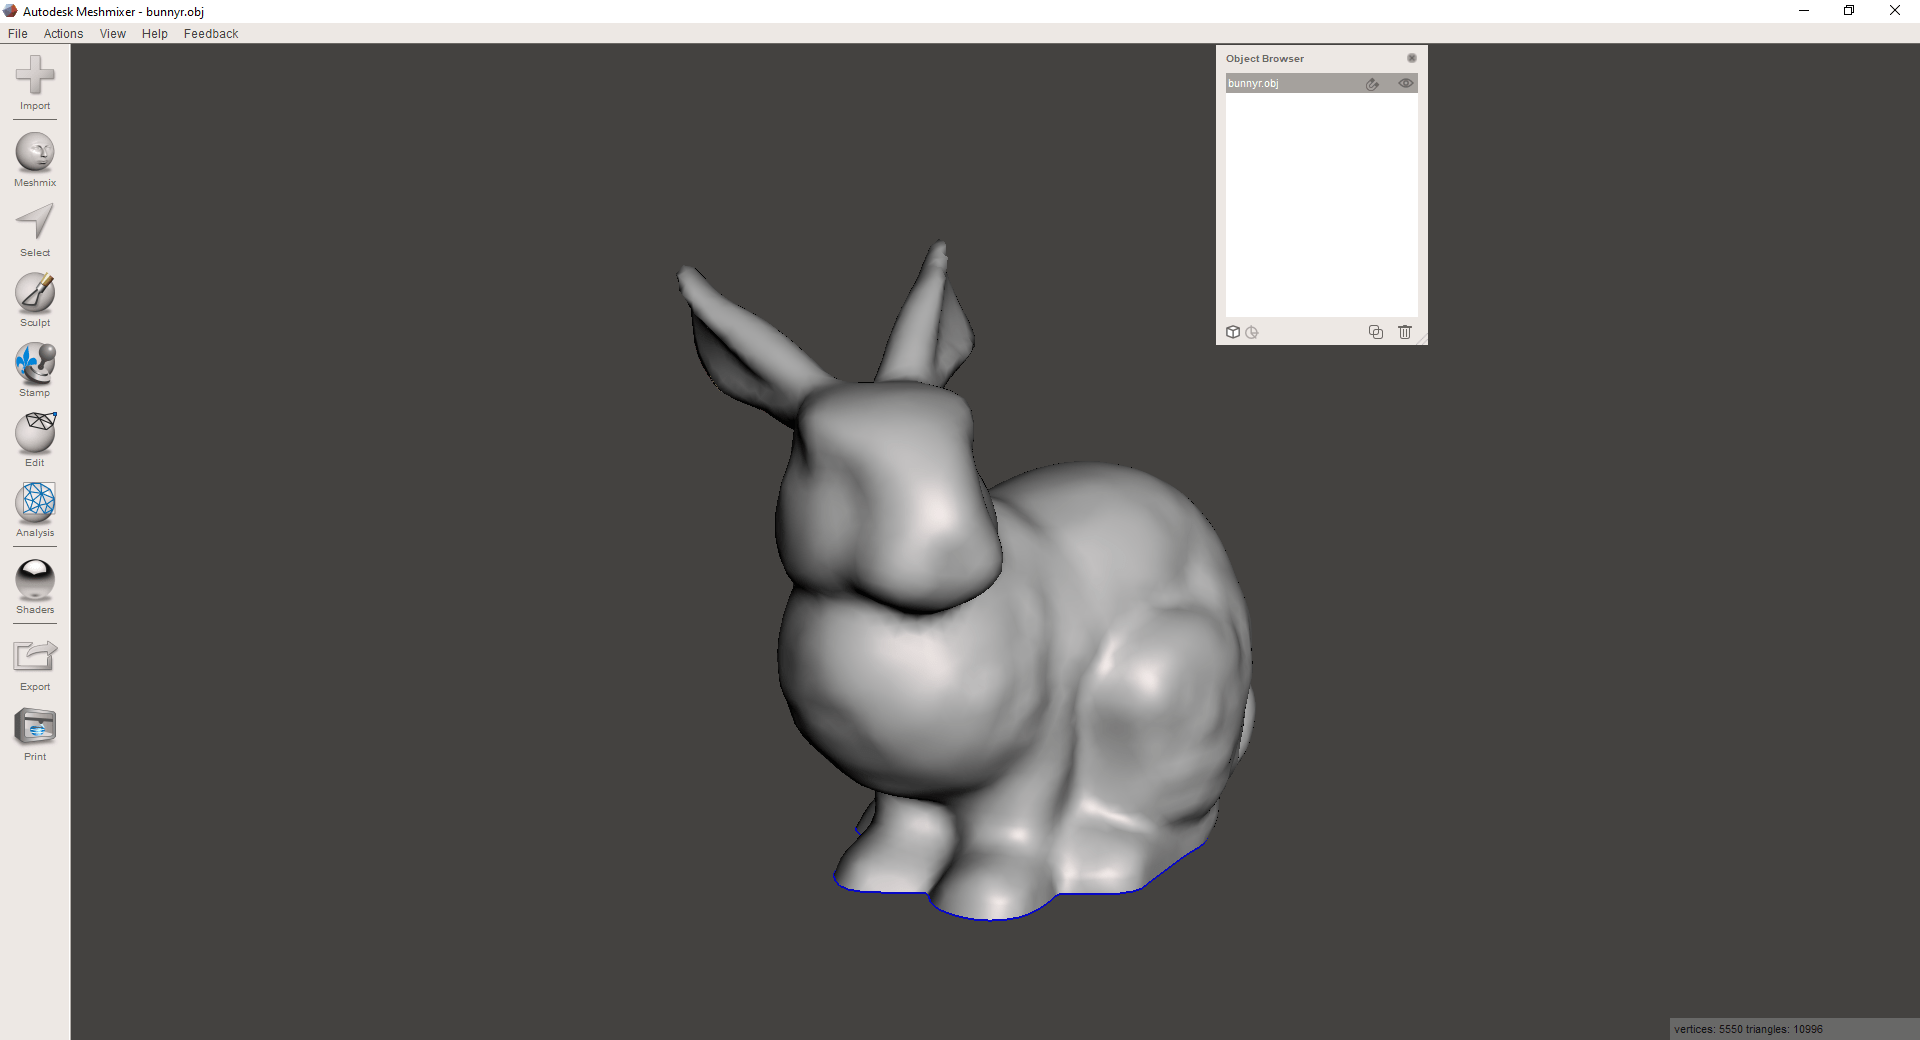Open the View menu
This screenshot has height=1040, width=1920.
[113, 34]
